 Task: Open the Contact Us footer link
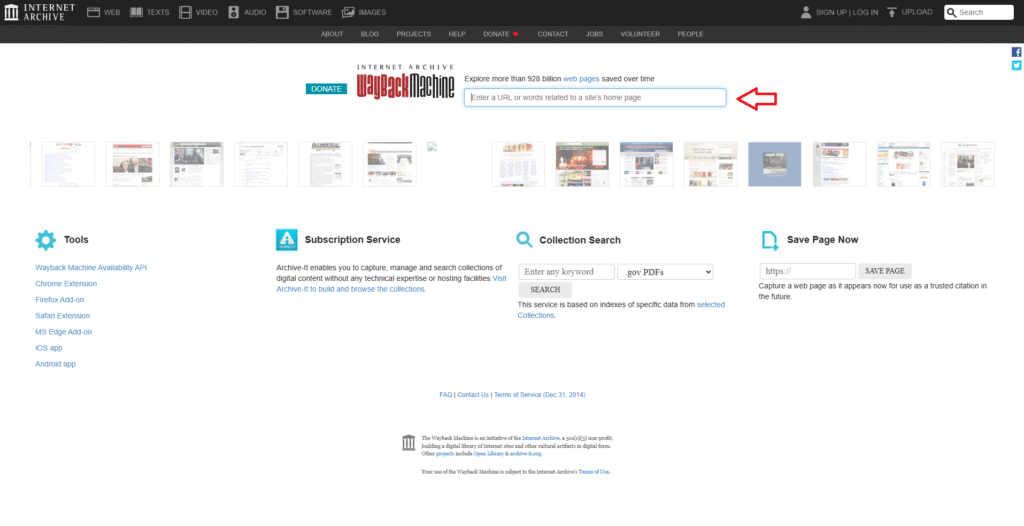pos(473,395)
